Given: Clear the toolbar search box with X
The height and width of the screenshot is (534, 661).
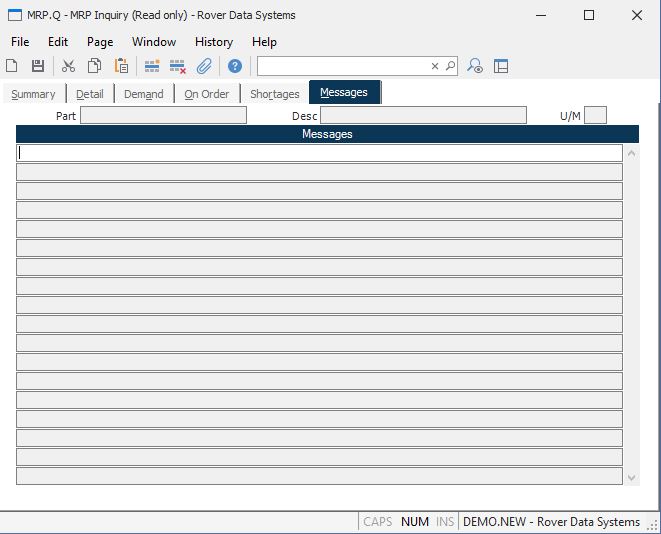Looking at the screenshot, I should click(435, 66).
